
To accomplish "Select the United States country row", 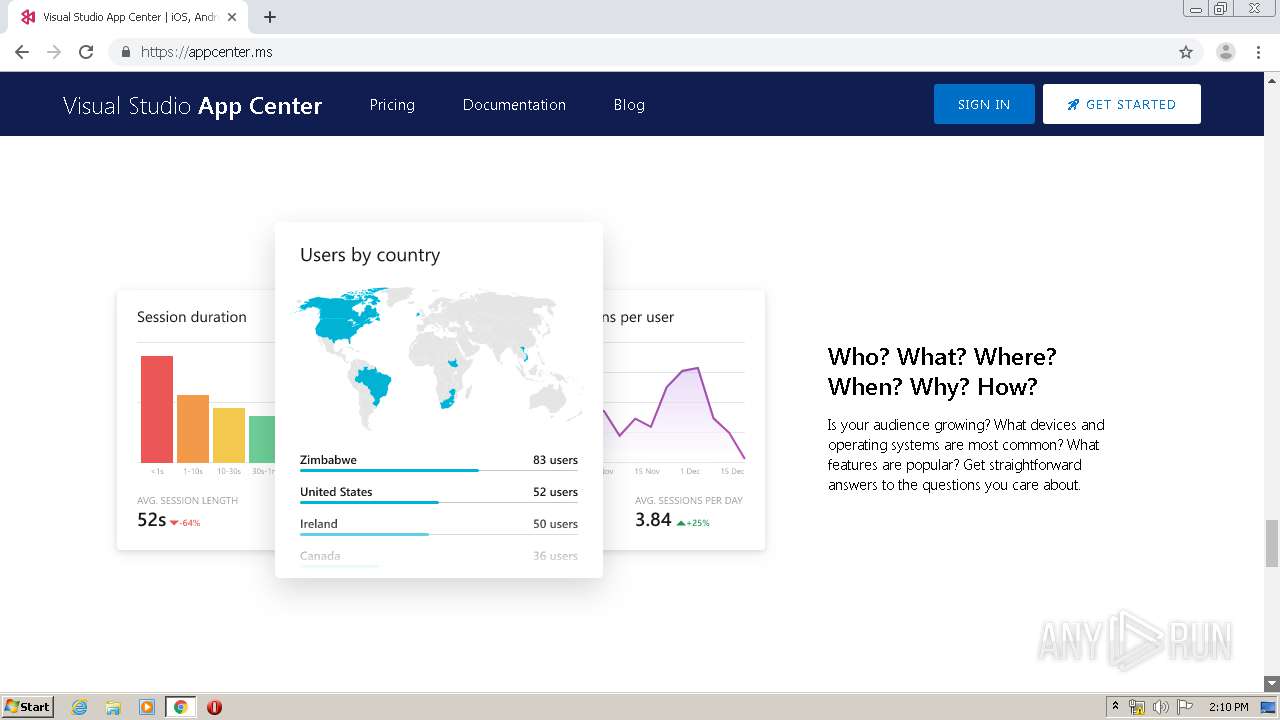I will pyautogui.click(x=439, y=494).
